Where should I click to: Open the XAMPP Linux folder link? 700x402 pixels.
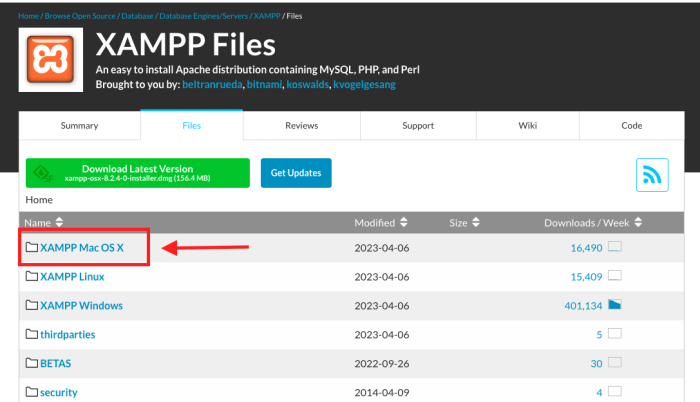[72, 276]
